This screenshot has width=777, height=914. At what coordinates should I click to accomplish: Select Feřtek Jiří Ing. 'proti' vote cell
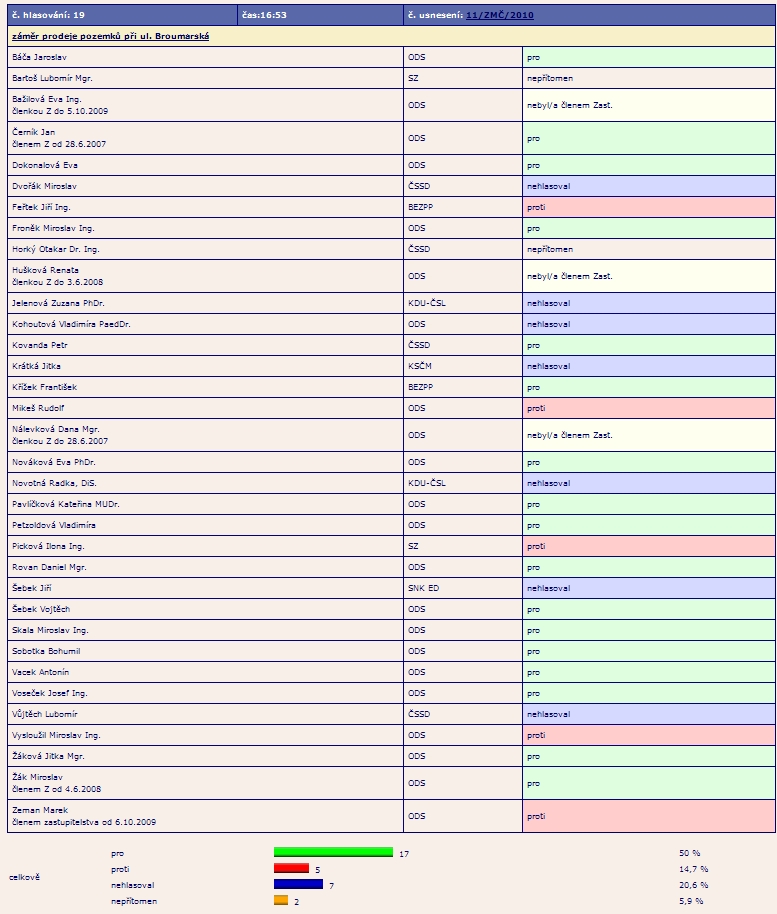[648, 207]
